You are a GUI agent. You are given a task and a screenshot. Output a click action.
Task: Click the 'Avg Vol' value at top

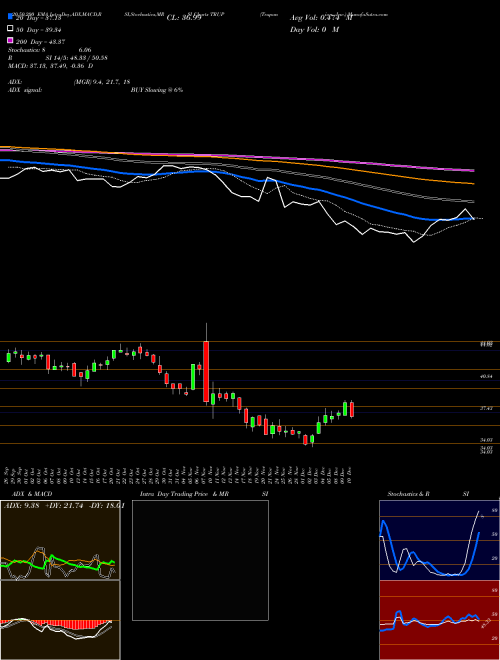pos(321,18)
